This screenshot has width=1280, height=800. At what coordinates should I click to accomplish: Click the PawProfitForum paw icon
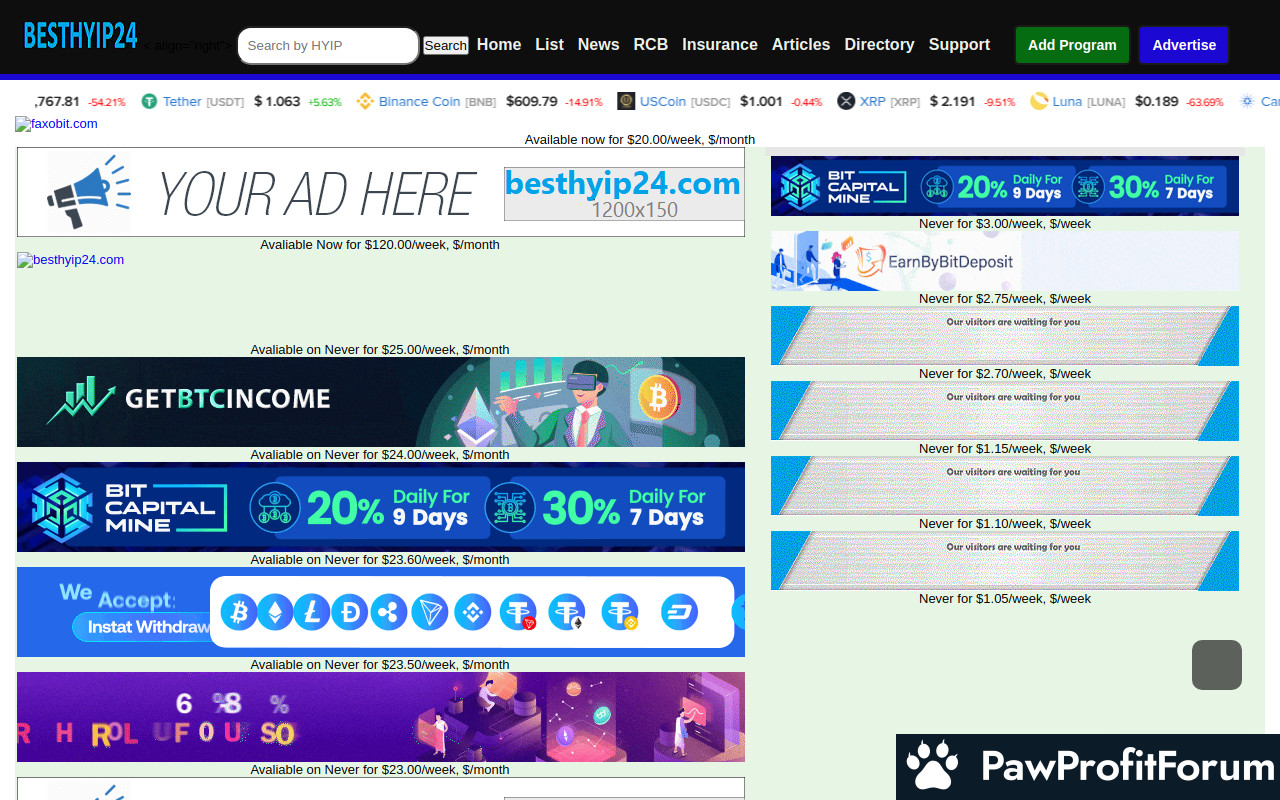tap(932, 767)
